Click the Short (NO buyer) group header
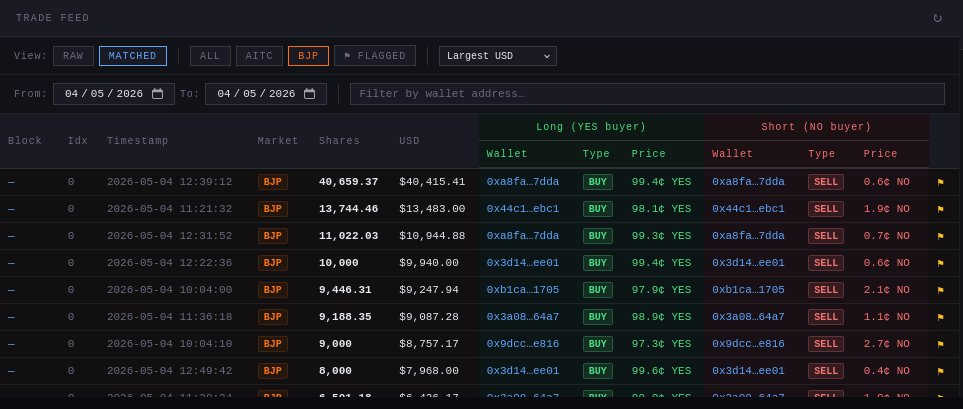963x409 pixels. (x=816, y=127)
